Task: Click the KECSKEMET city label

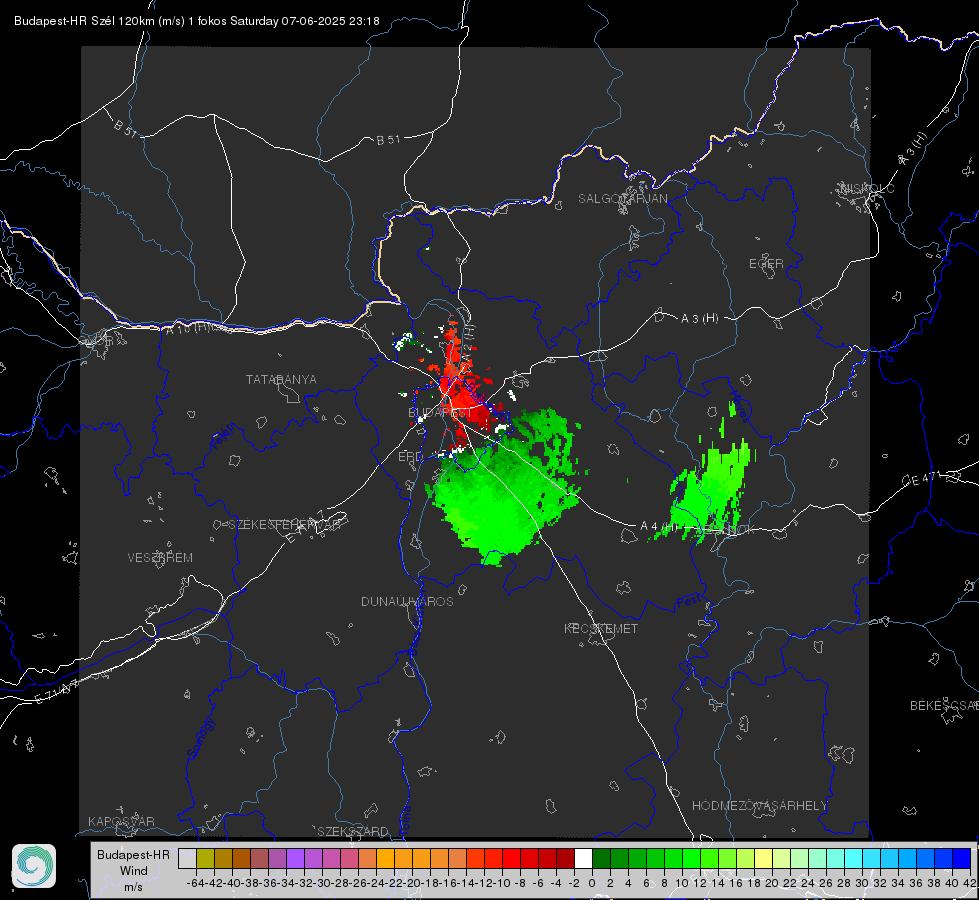Action: coord(601,628)
